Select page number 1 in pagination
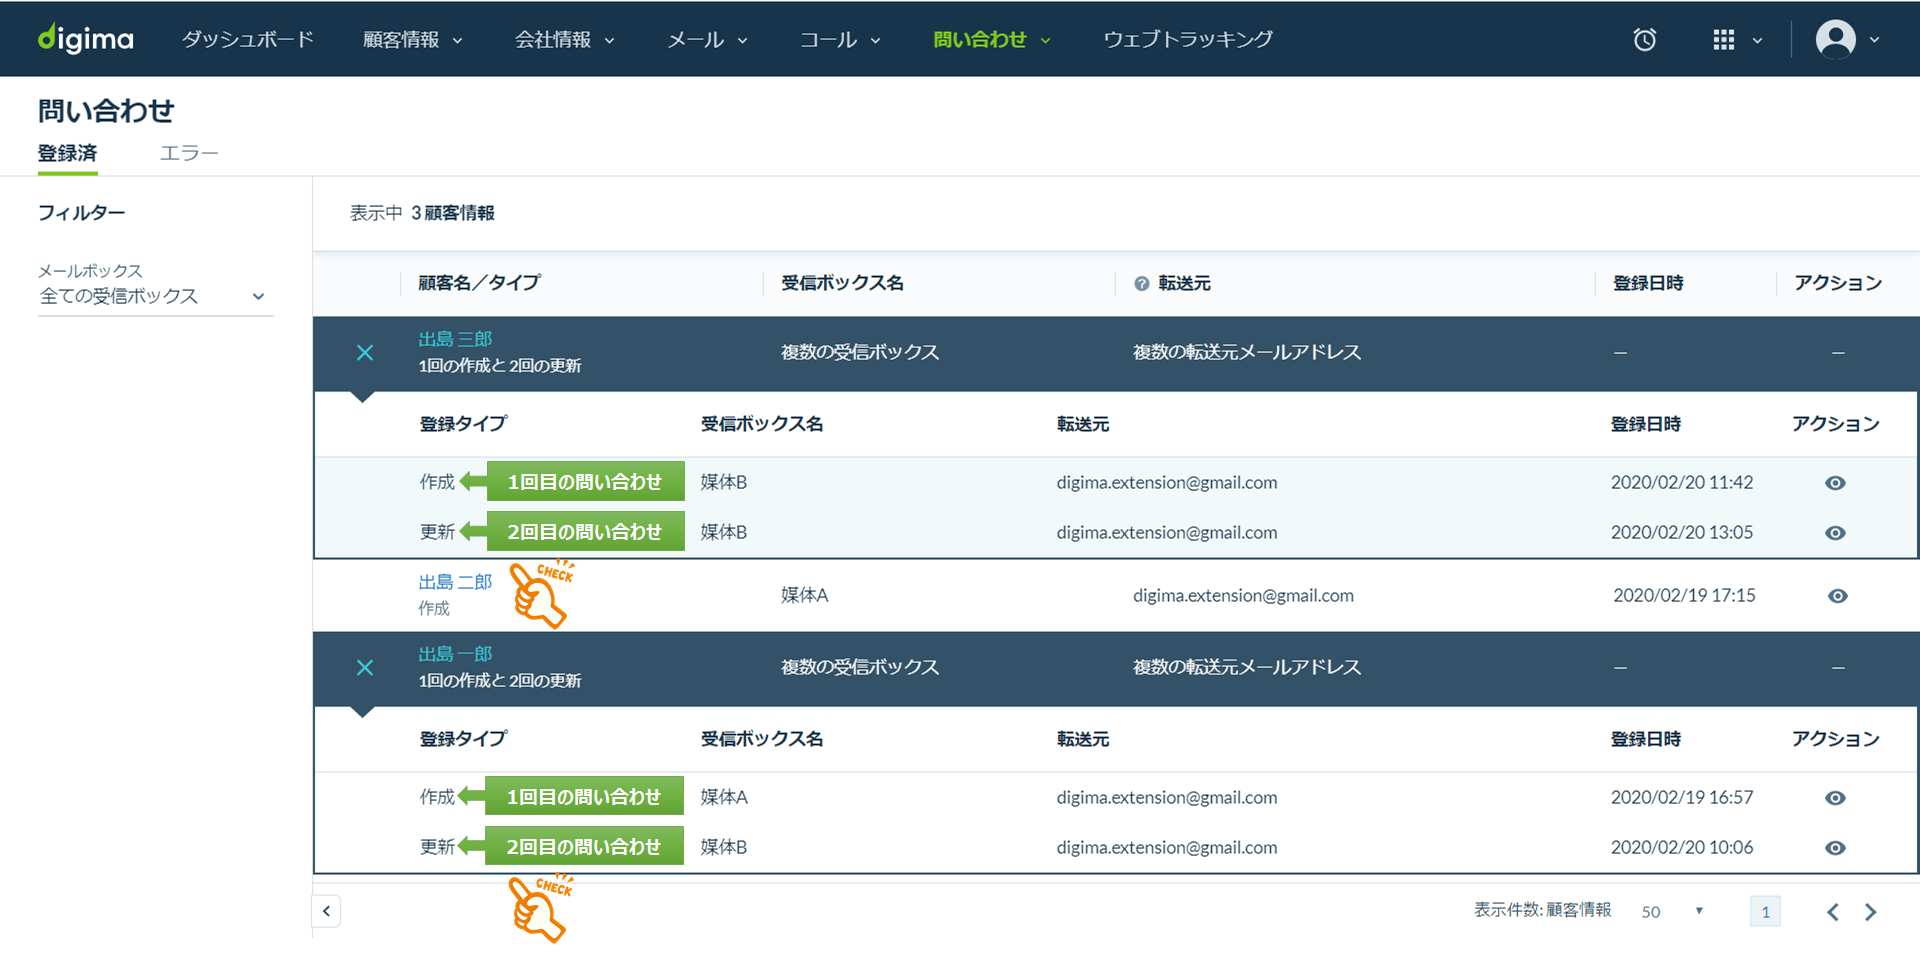Screen dimensions: 1920x954 click(1765, 912)
